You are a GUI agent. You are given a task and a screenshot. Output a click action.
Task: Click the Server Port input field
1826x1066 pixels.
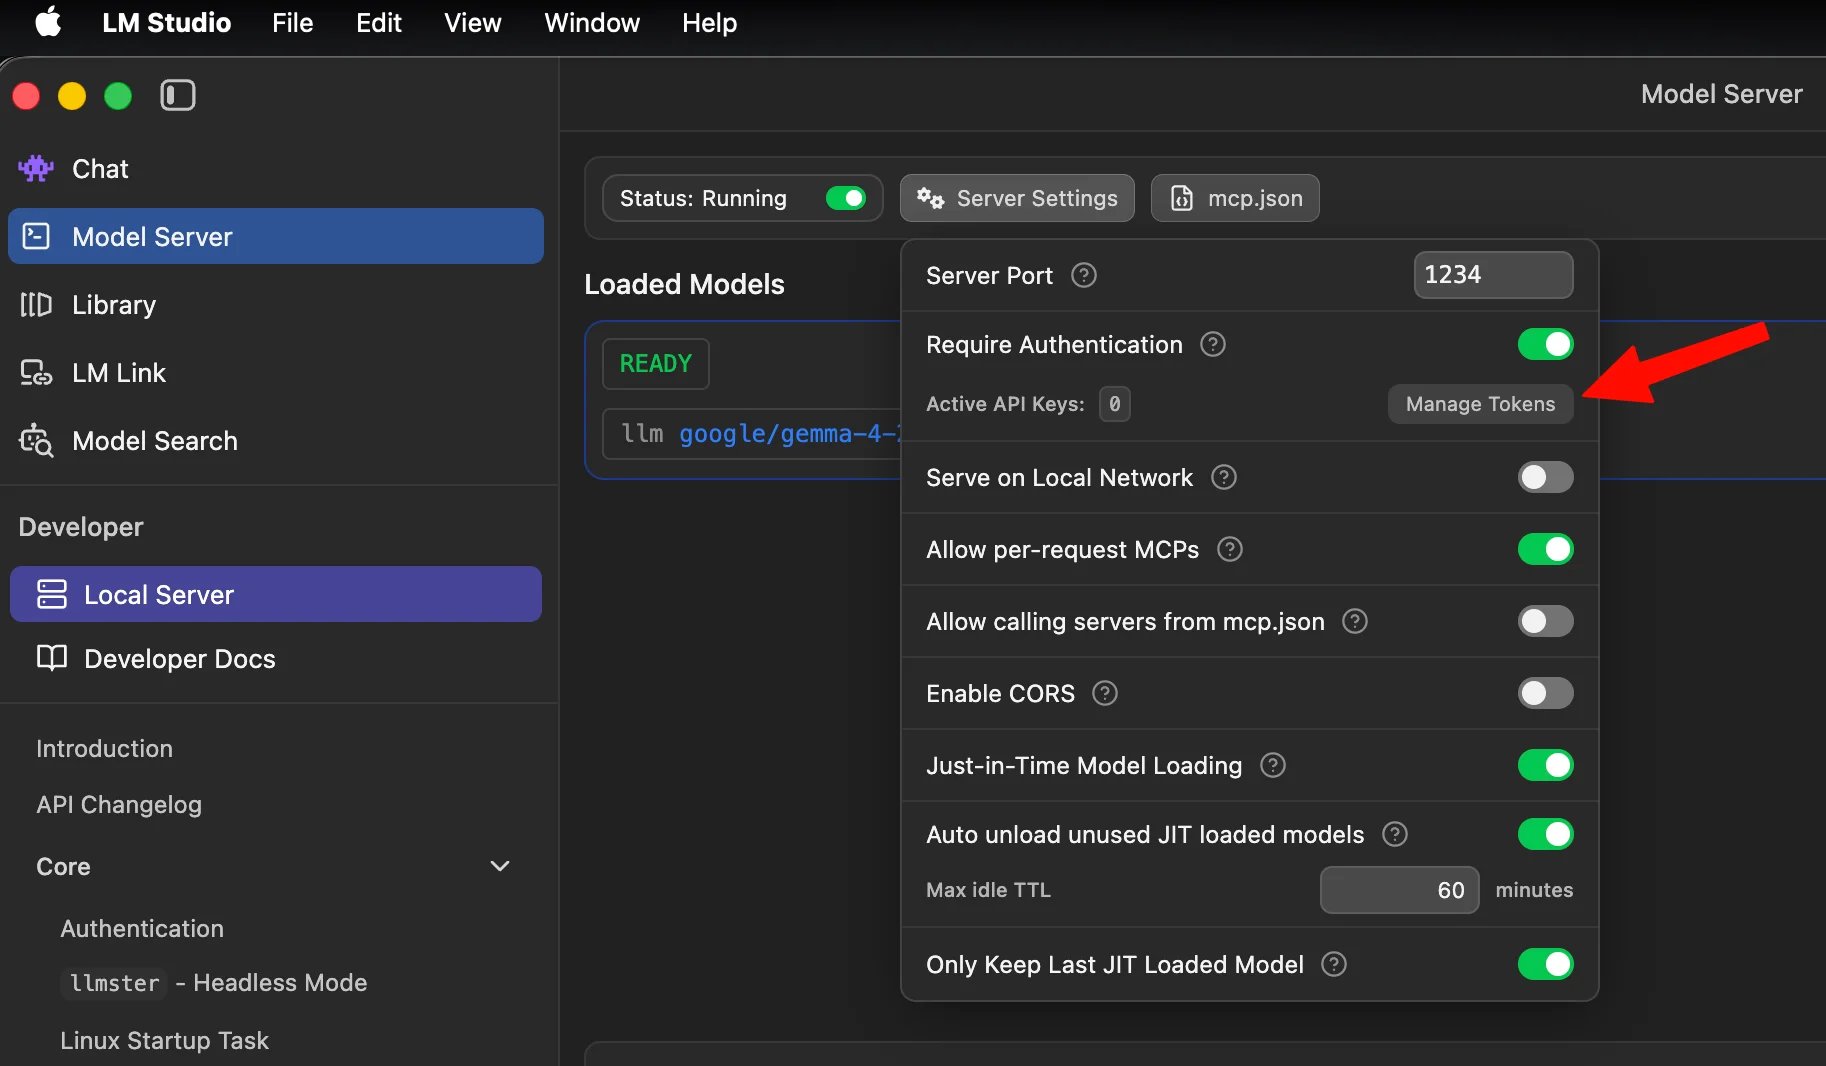pos(1493,275)
